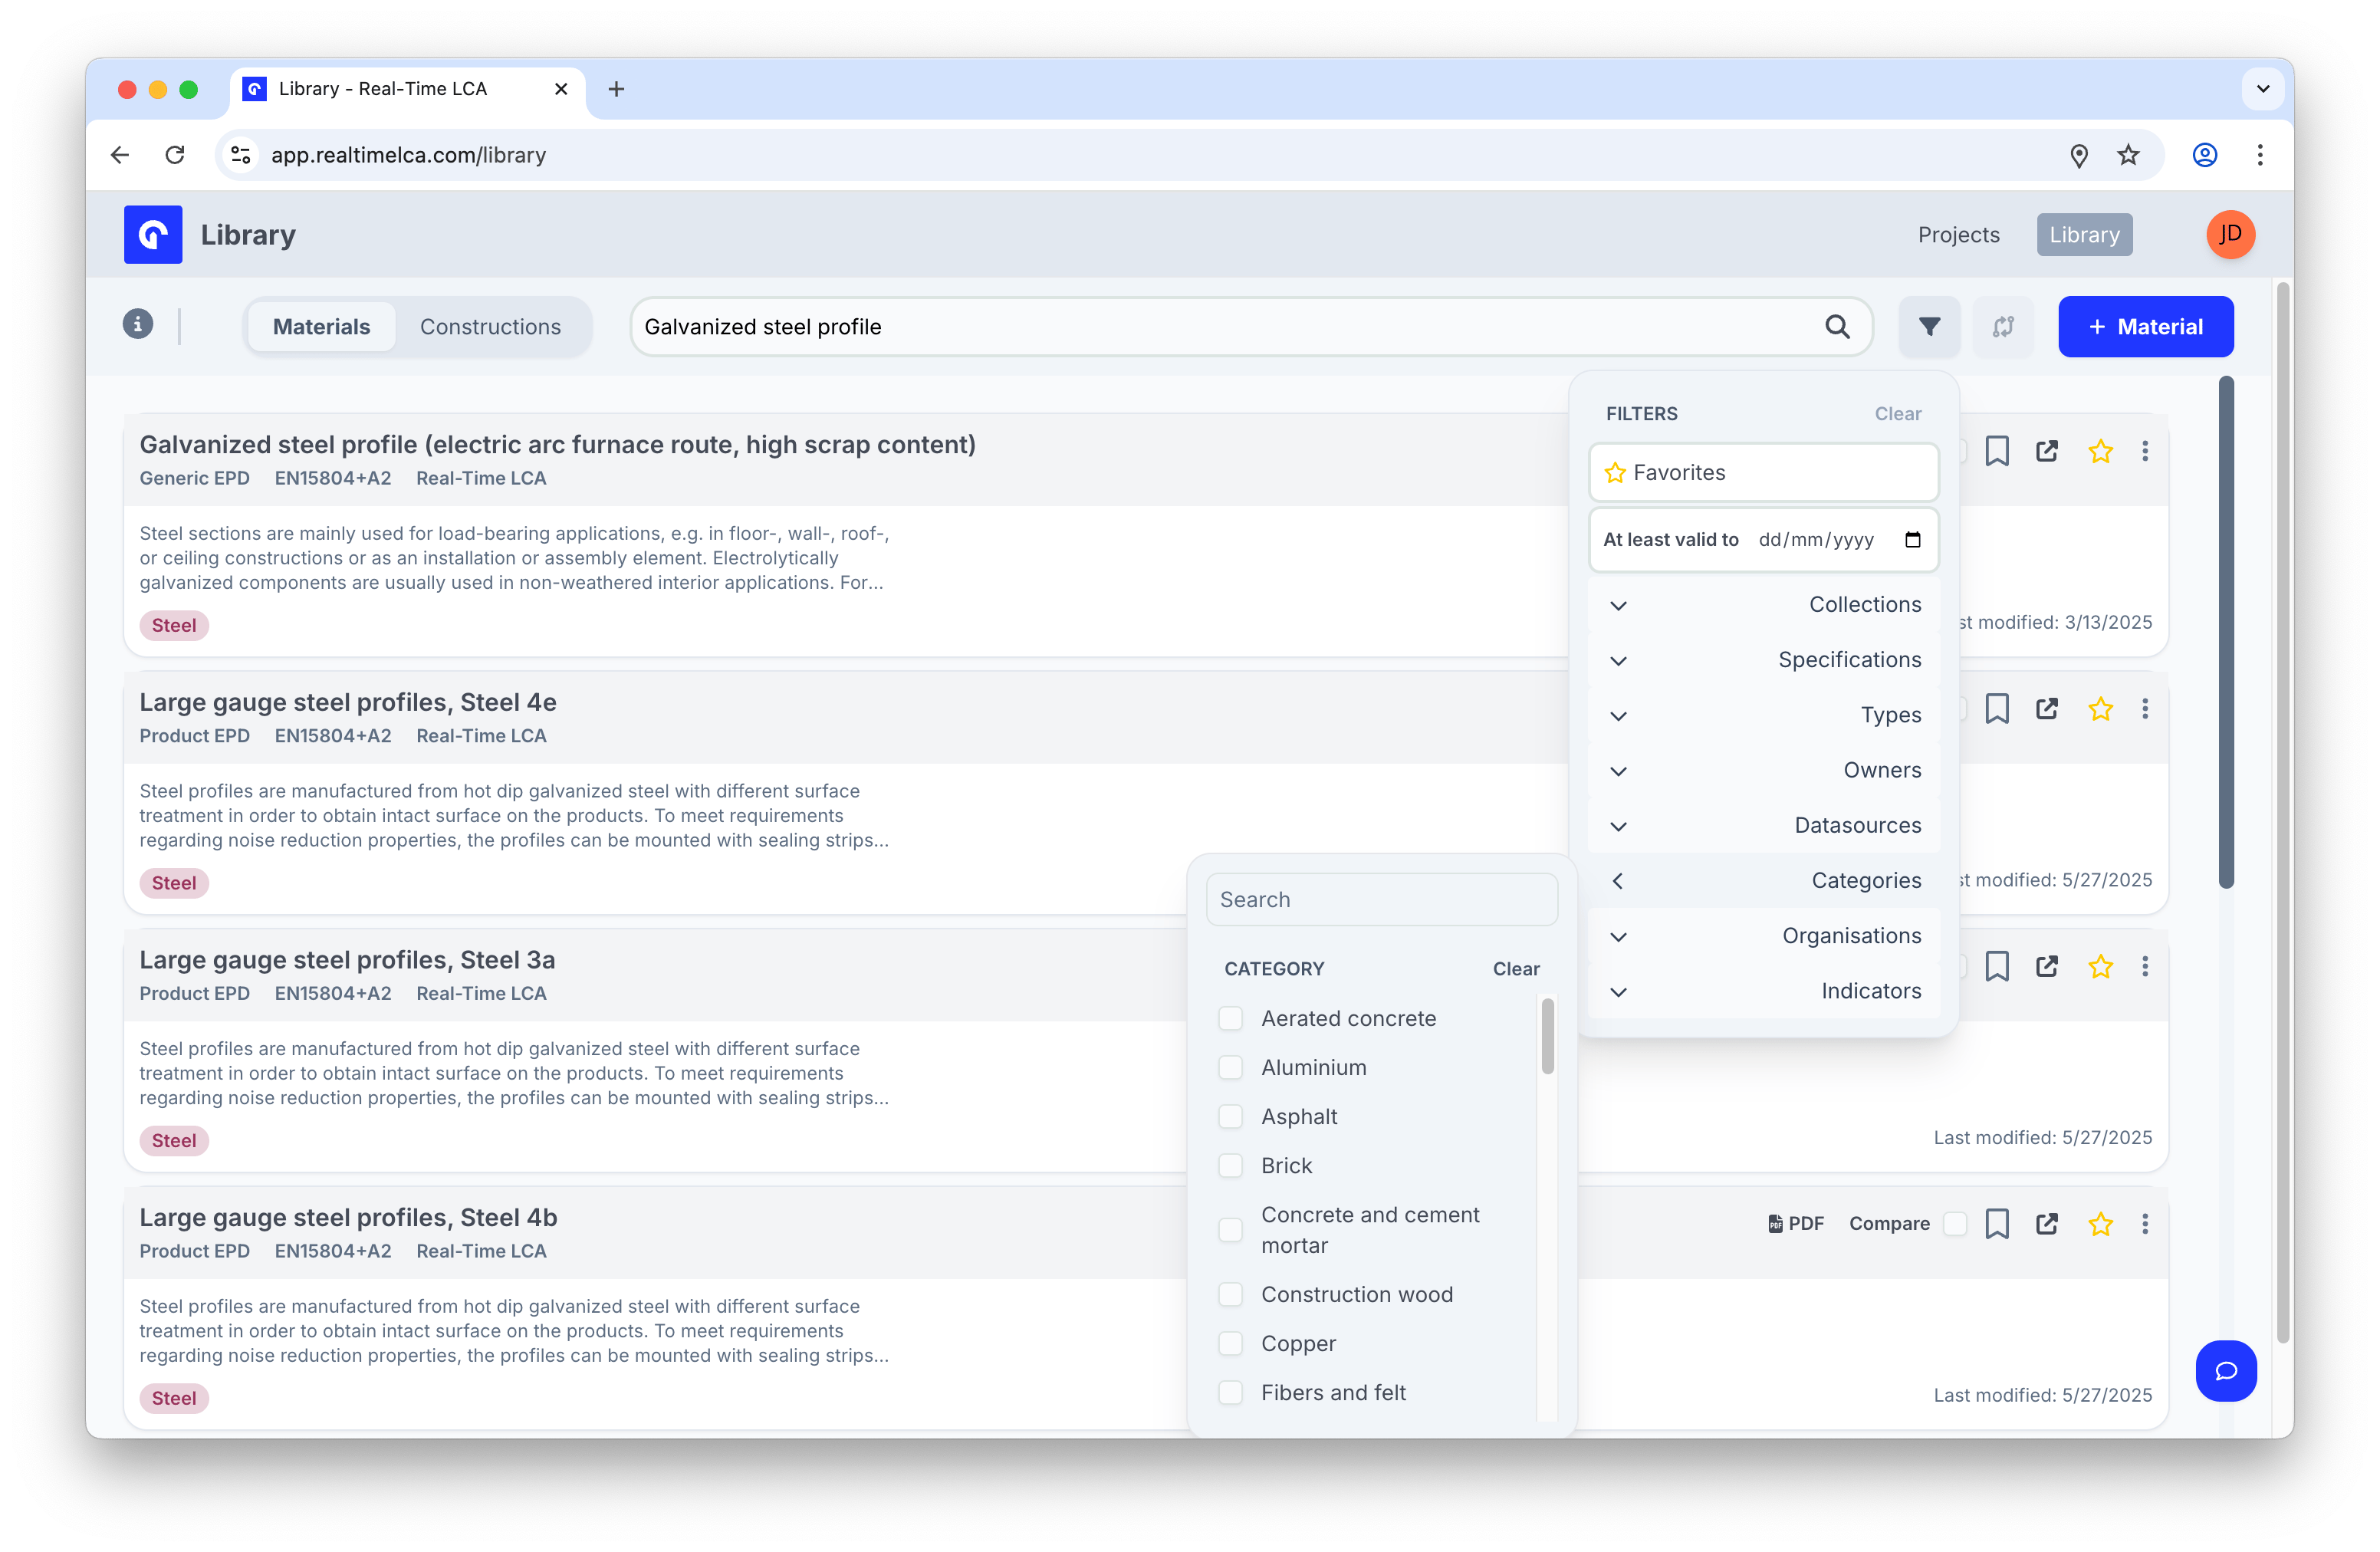Open the JD user avatar
The width and height of the screenshot is (2380, 1552).
tap(2230, 235)
